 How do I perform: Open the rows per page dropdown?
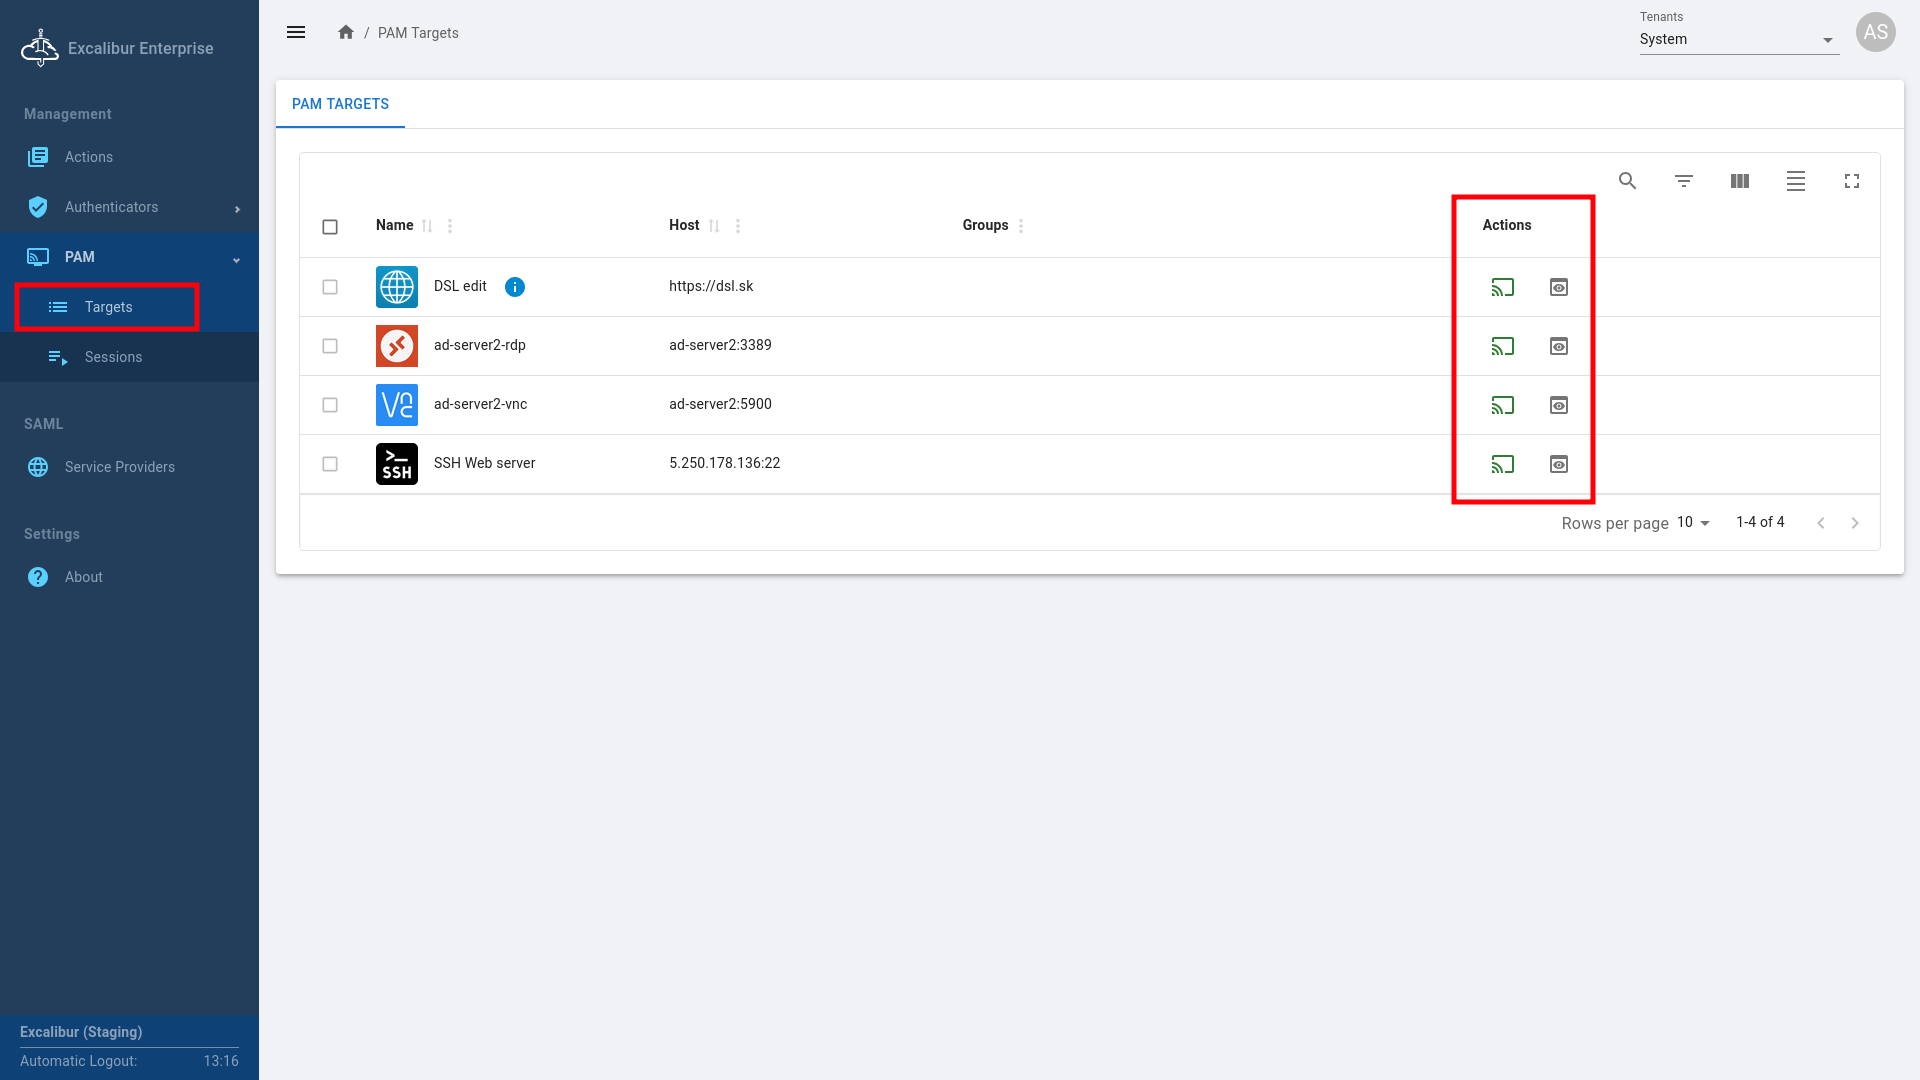1693,523
